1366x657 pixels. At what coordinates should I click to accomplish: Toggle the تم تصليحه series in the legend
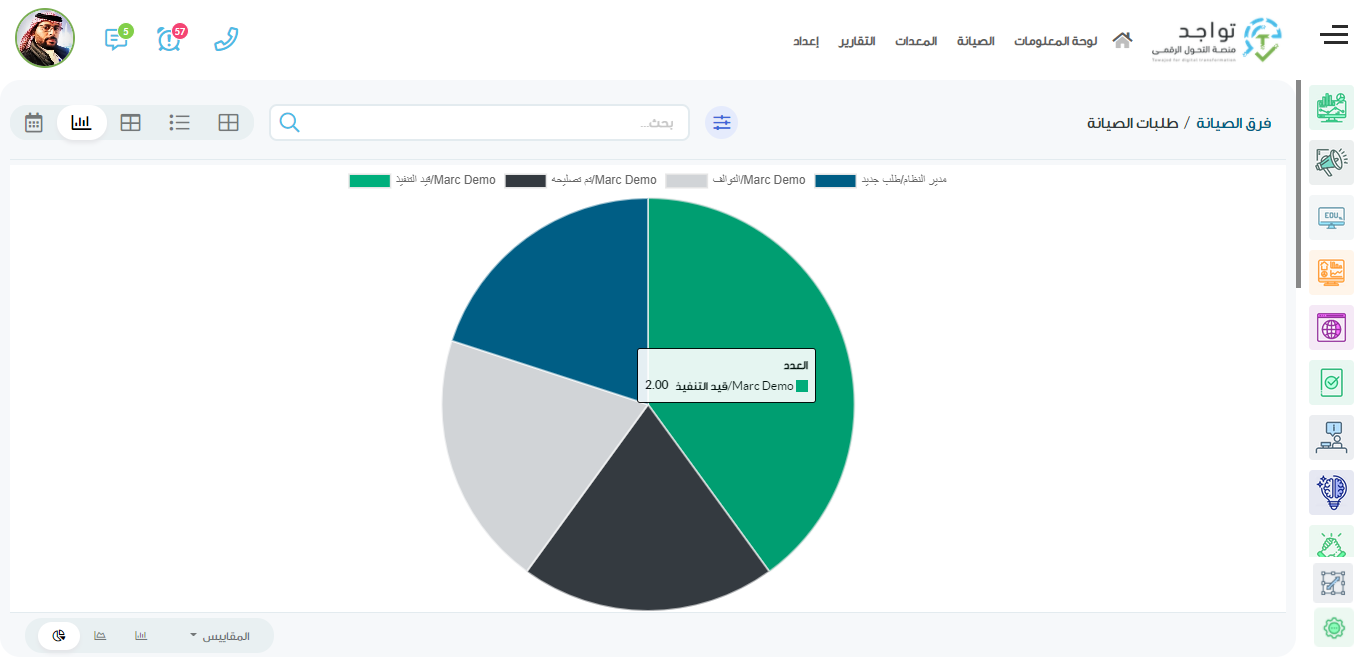point(580,180)
